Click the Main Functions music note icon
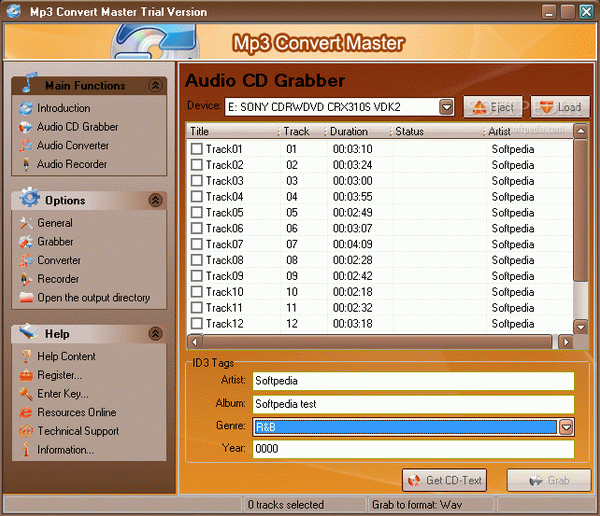 click(29, 83)
